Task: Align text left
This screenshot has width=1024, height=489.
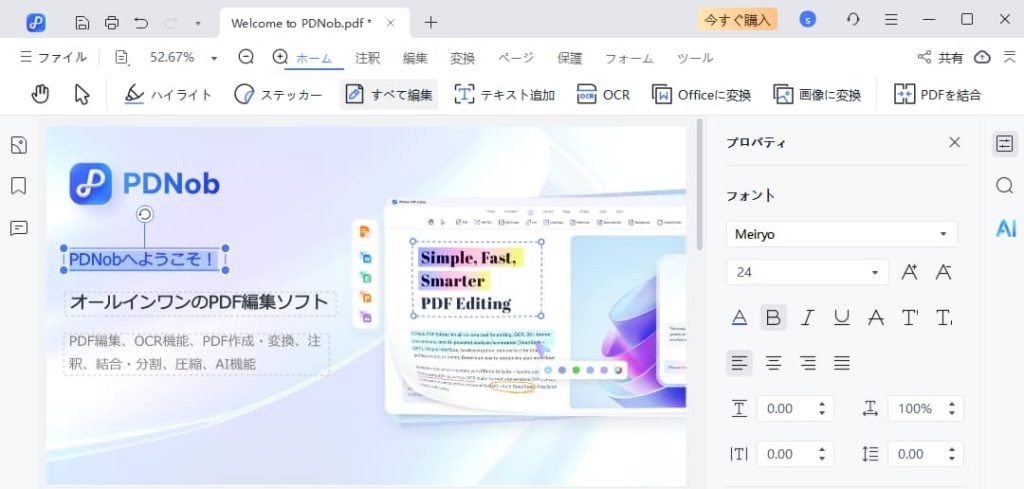Action: 739,362
